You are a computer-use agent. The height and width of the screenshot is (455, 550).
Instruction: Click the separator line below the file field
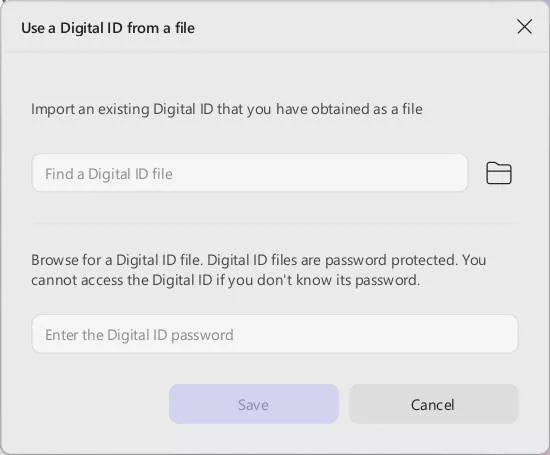(274, 223)
